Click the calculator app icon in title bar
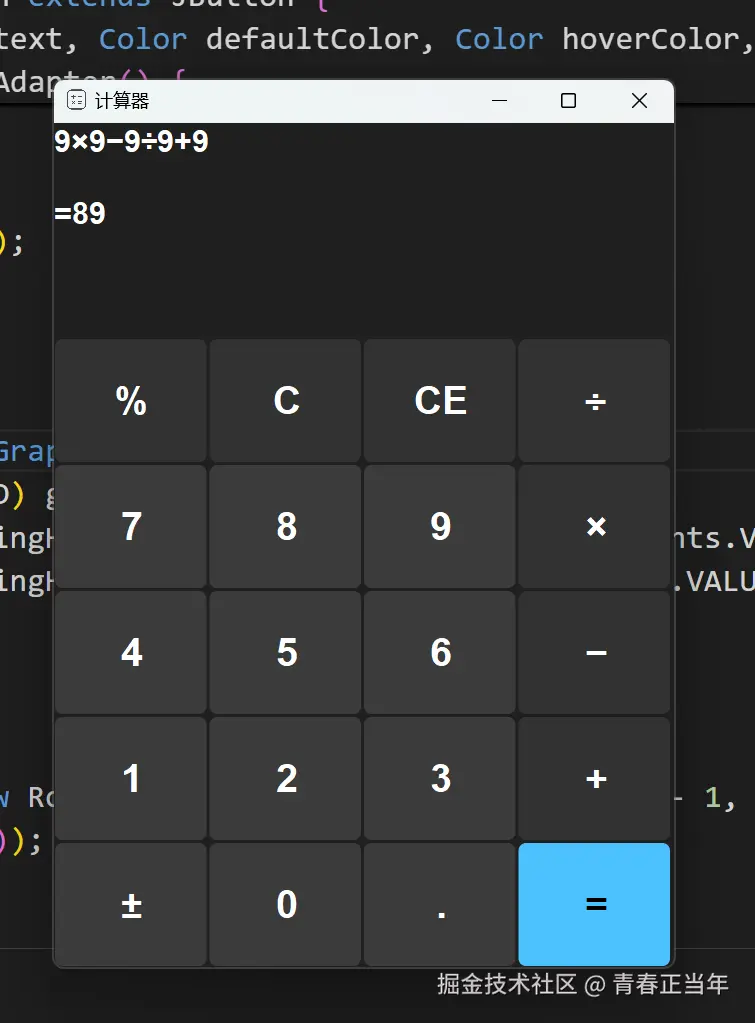Screen dimensions: 755x1023 76,100
